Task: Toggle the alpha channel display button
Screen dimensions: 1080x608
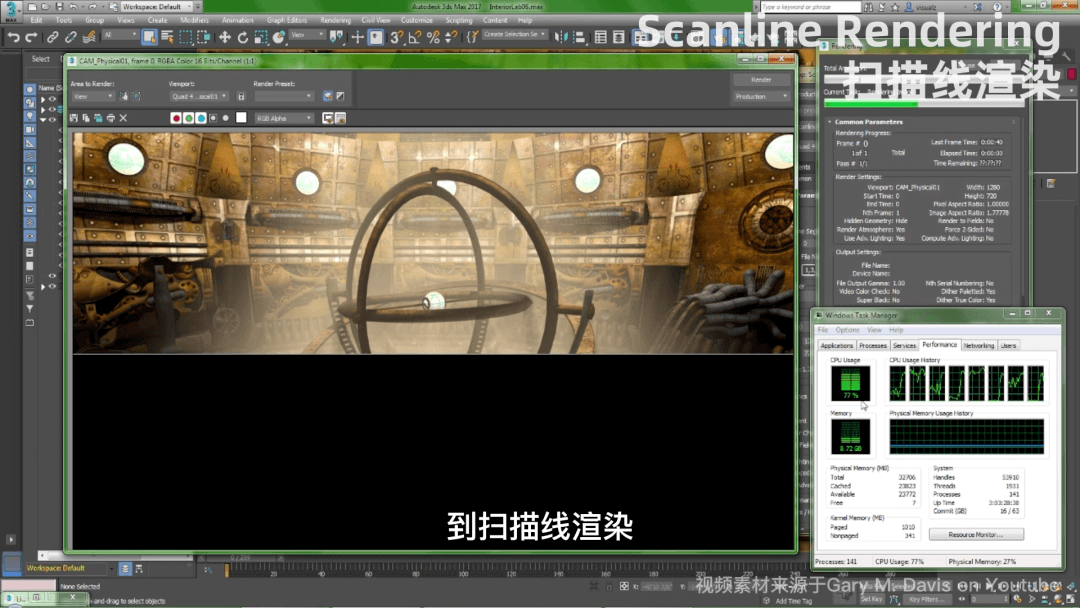Action: tap(213, 118)
